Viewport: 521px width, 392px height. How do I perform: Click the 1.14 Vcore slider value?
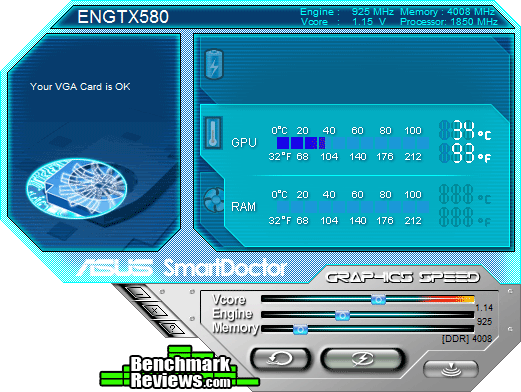tap(484, 308)
